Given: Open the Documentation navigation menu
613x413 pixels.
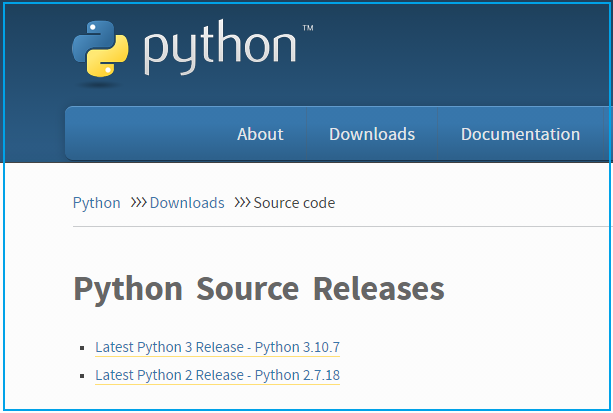Looking at the screenshot, I should [520, 134].
